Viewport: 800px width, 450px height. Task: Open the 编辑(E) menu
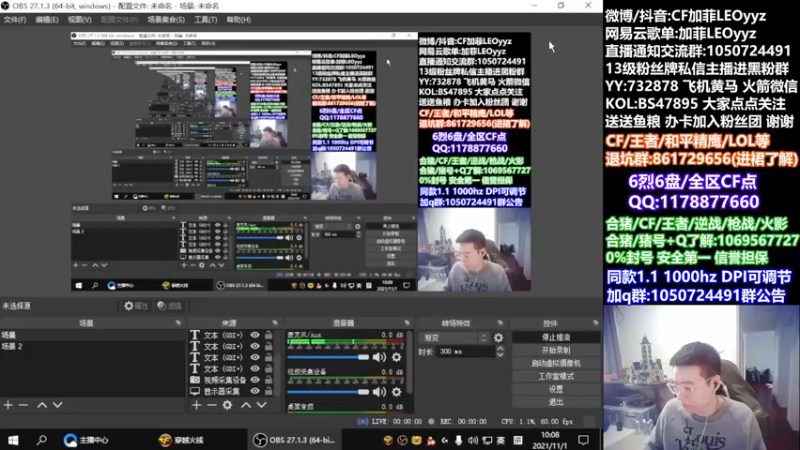47,19
